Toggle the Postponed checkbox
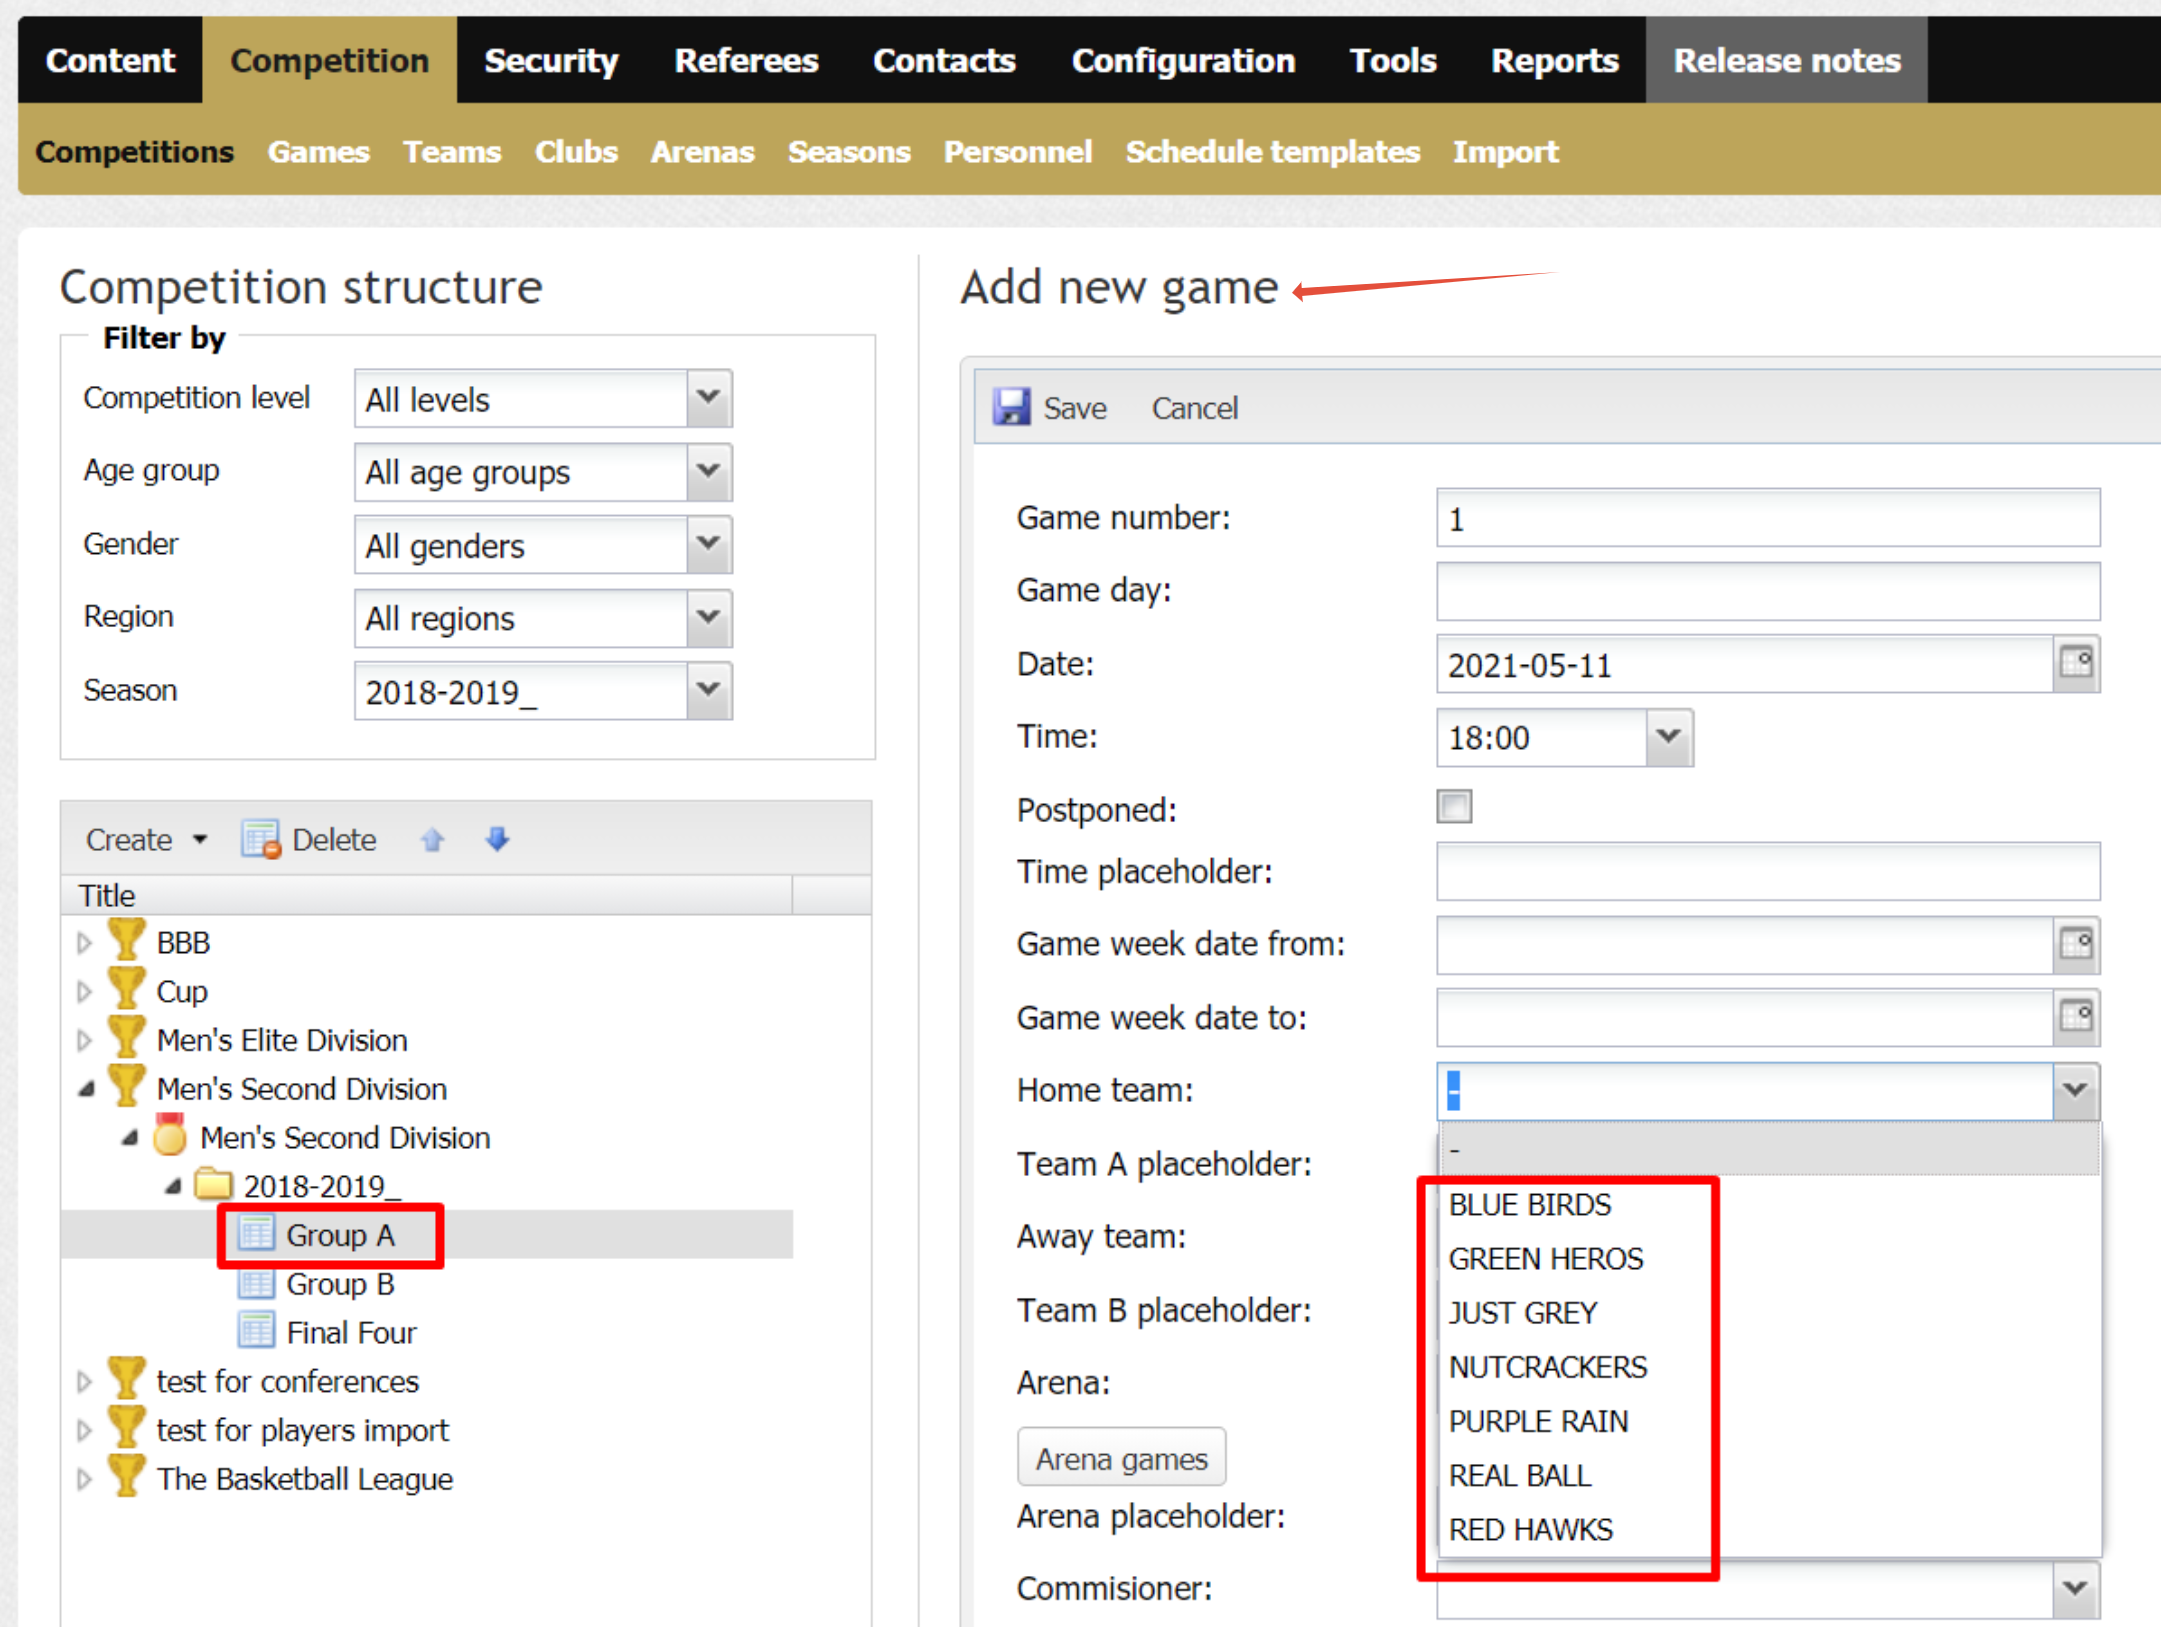Screen dimensions: 2161x1627 coord(1454,806)
